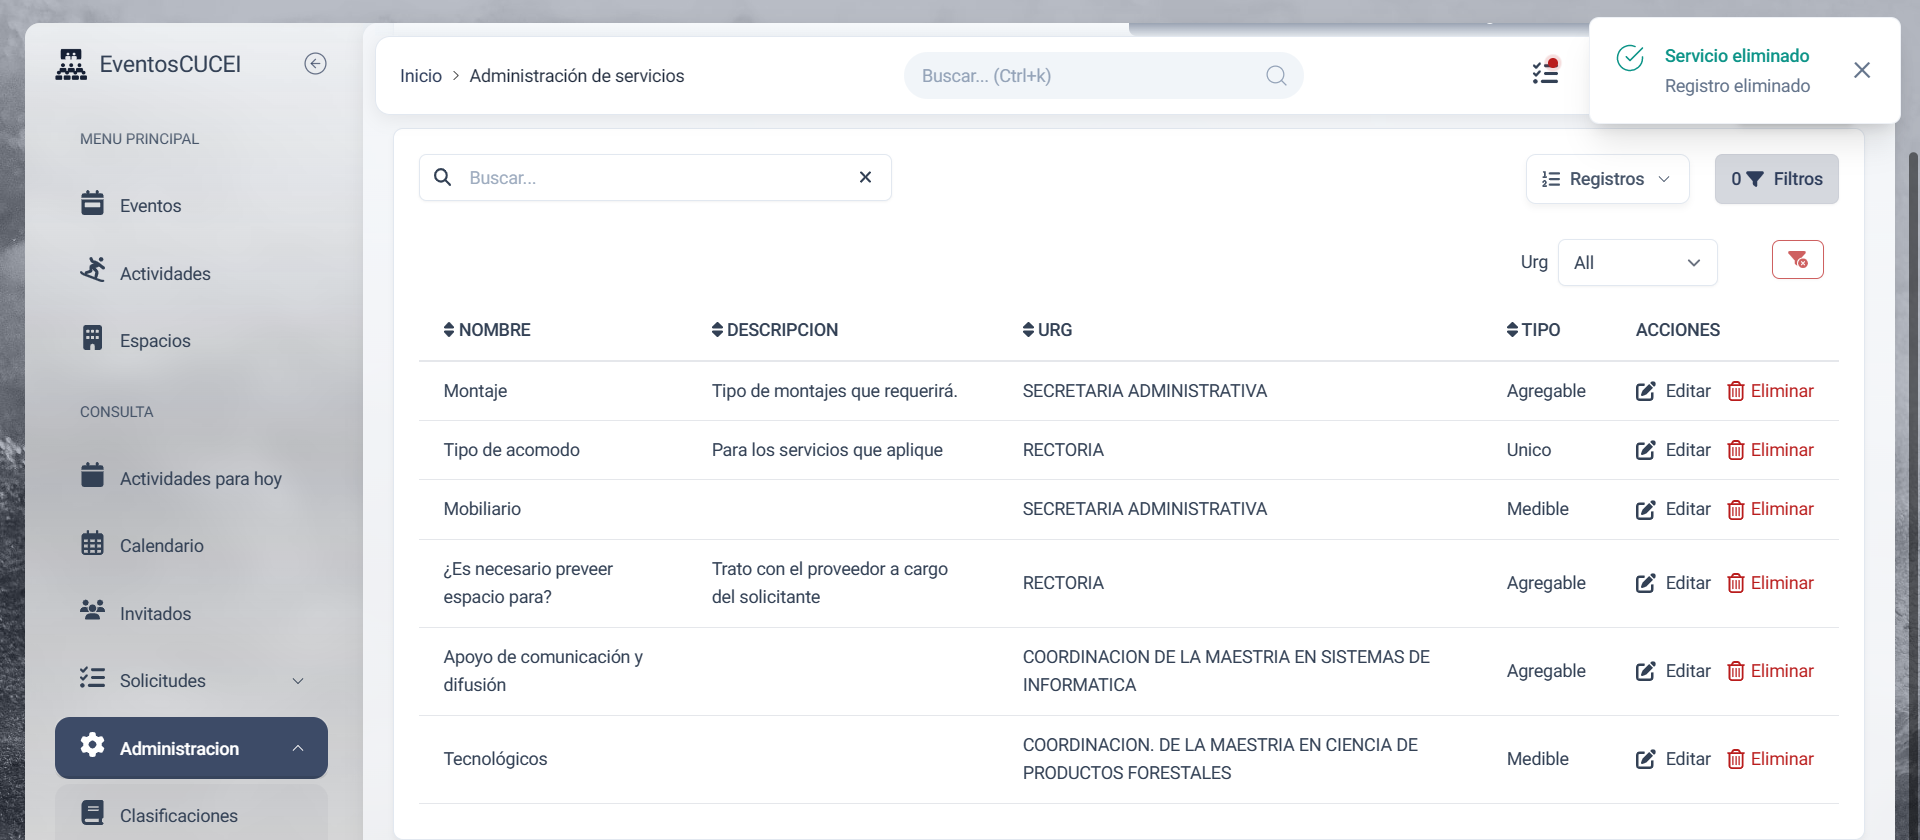
Task: Edit the Mobiliario service
Action: coord(1673,509)
